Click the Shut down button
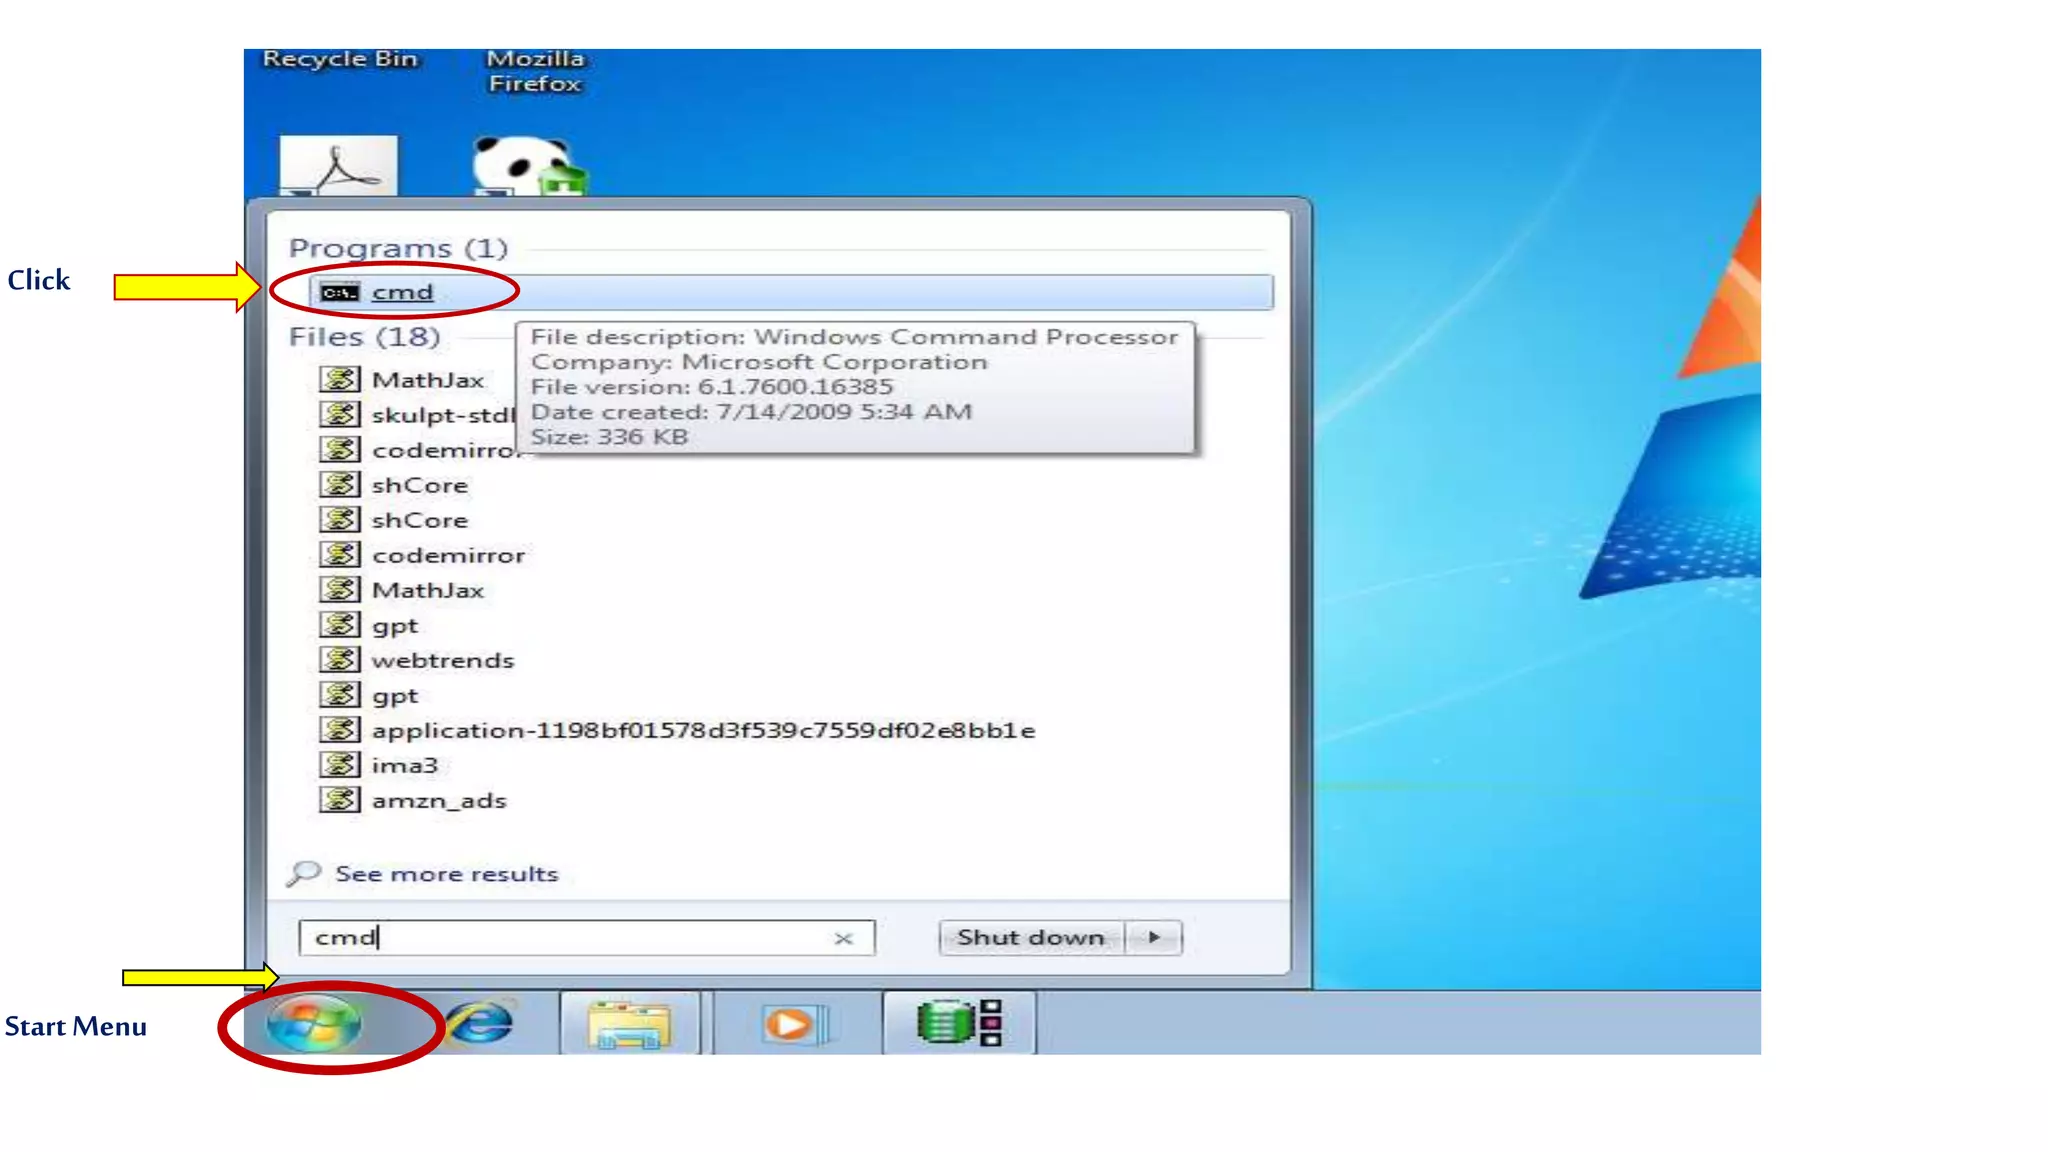2048x1152 pixels. pos(1031,938)
